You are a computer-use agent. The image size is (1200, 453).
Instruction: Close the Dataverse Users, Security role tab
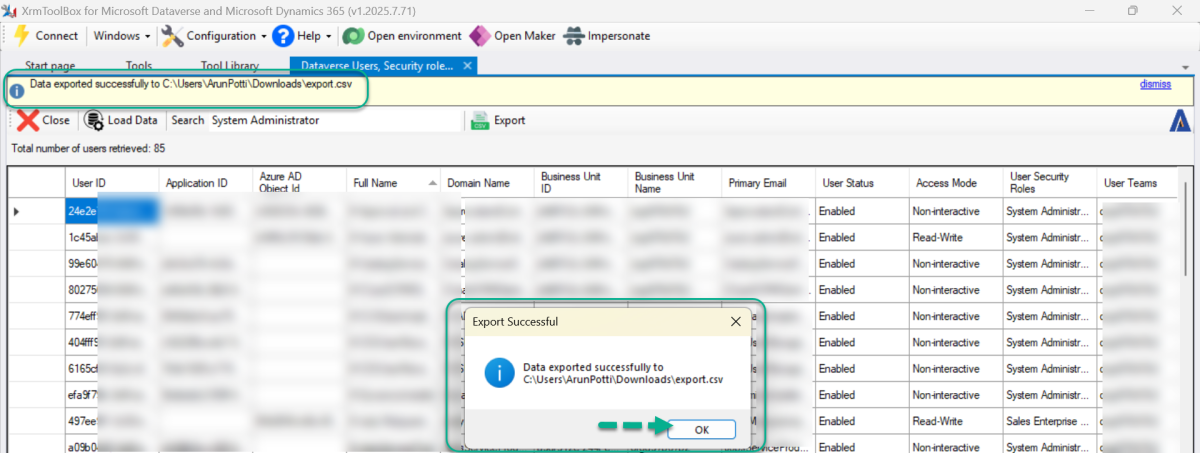[468, 66]
